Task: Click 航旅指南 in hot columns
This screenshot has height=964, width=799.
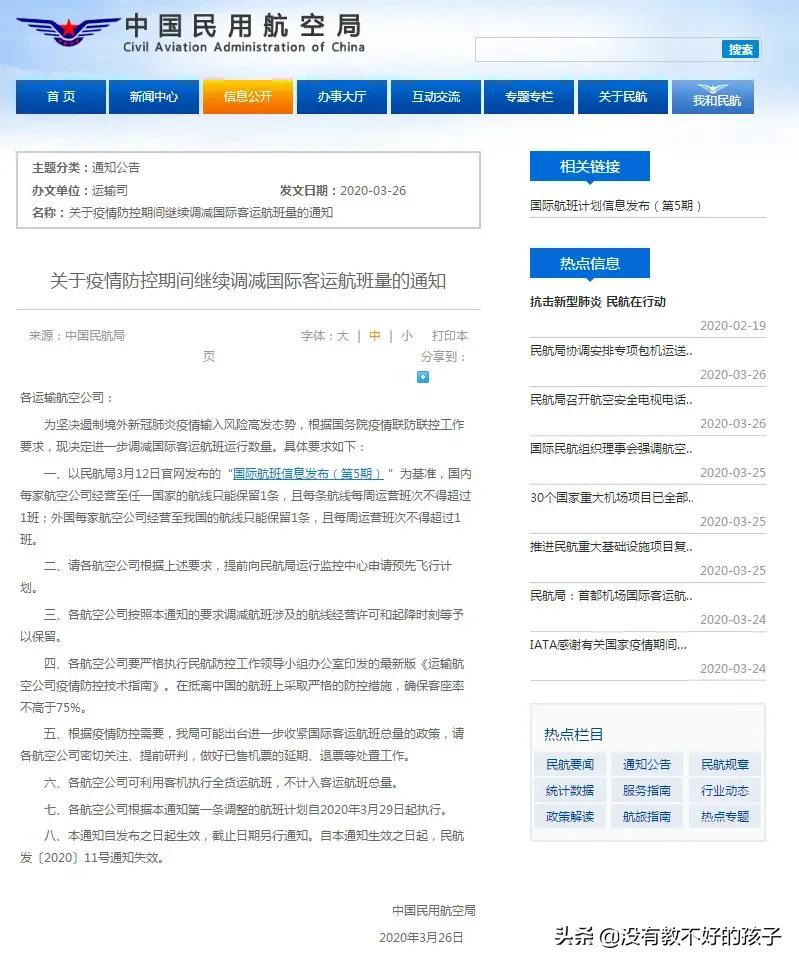Action: pos(647,816)
